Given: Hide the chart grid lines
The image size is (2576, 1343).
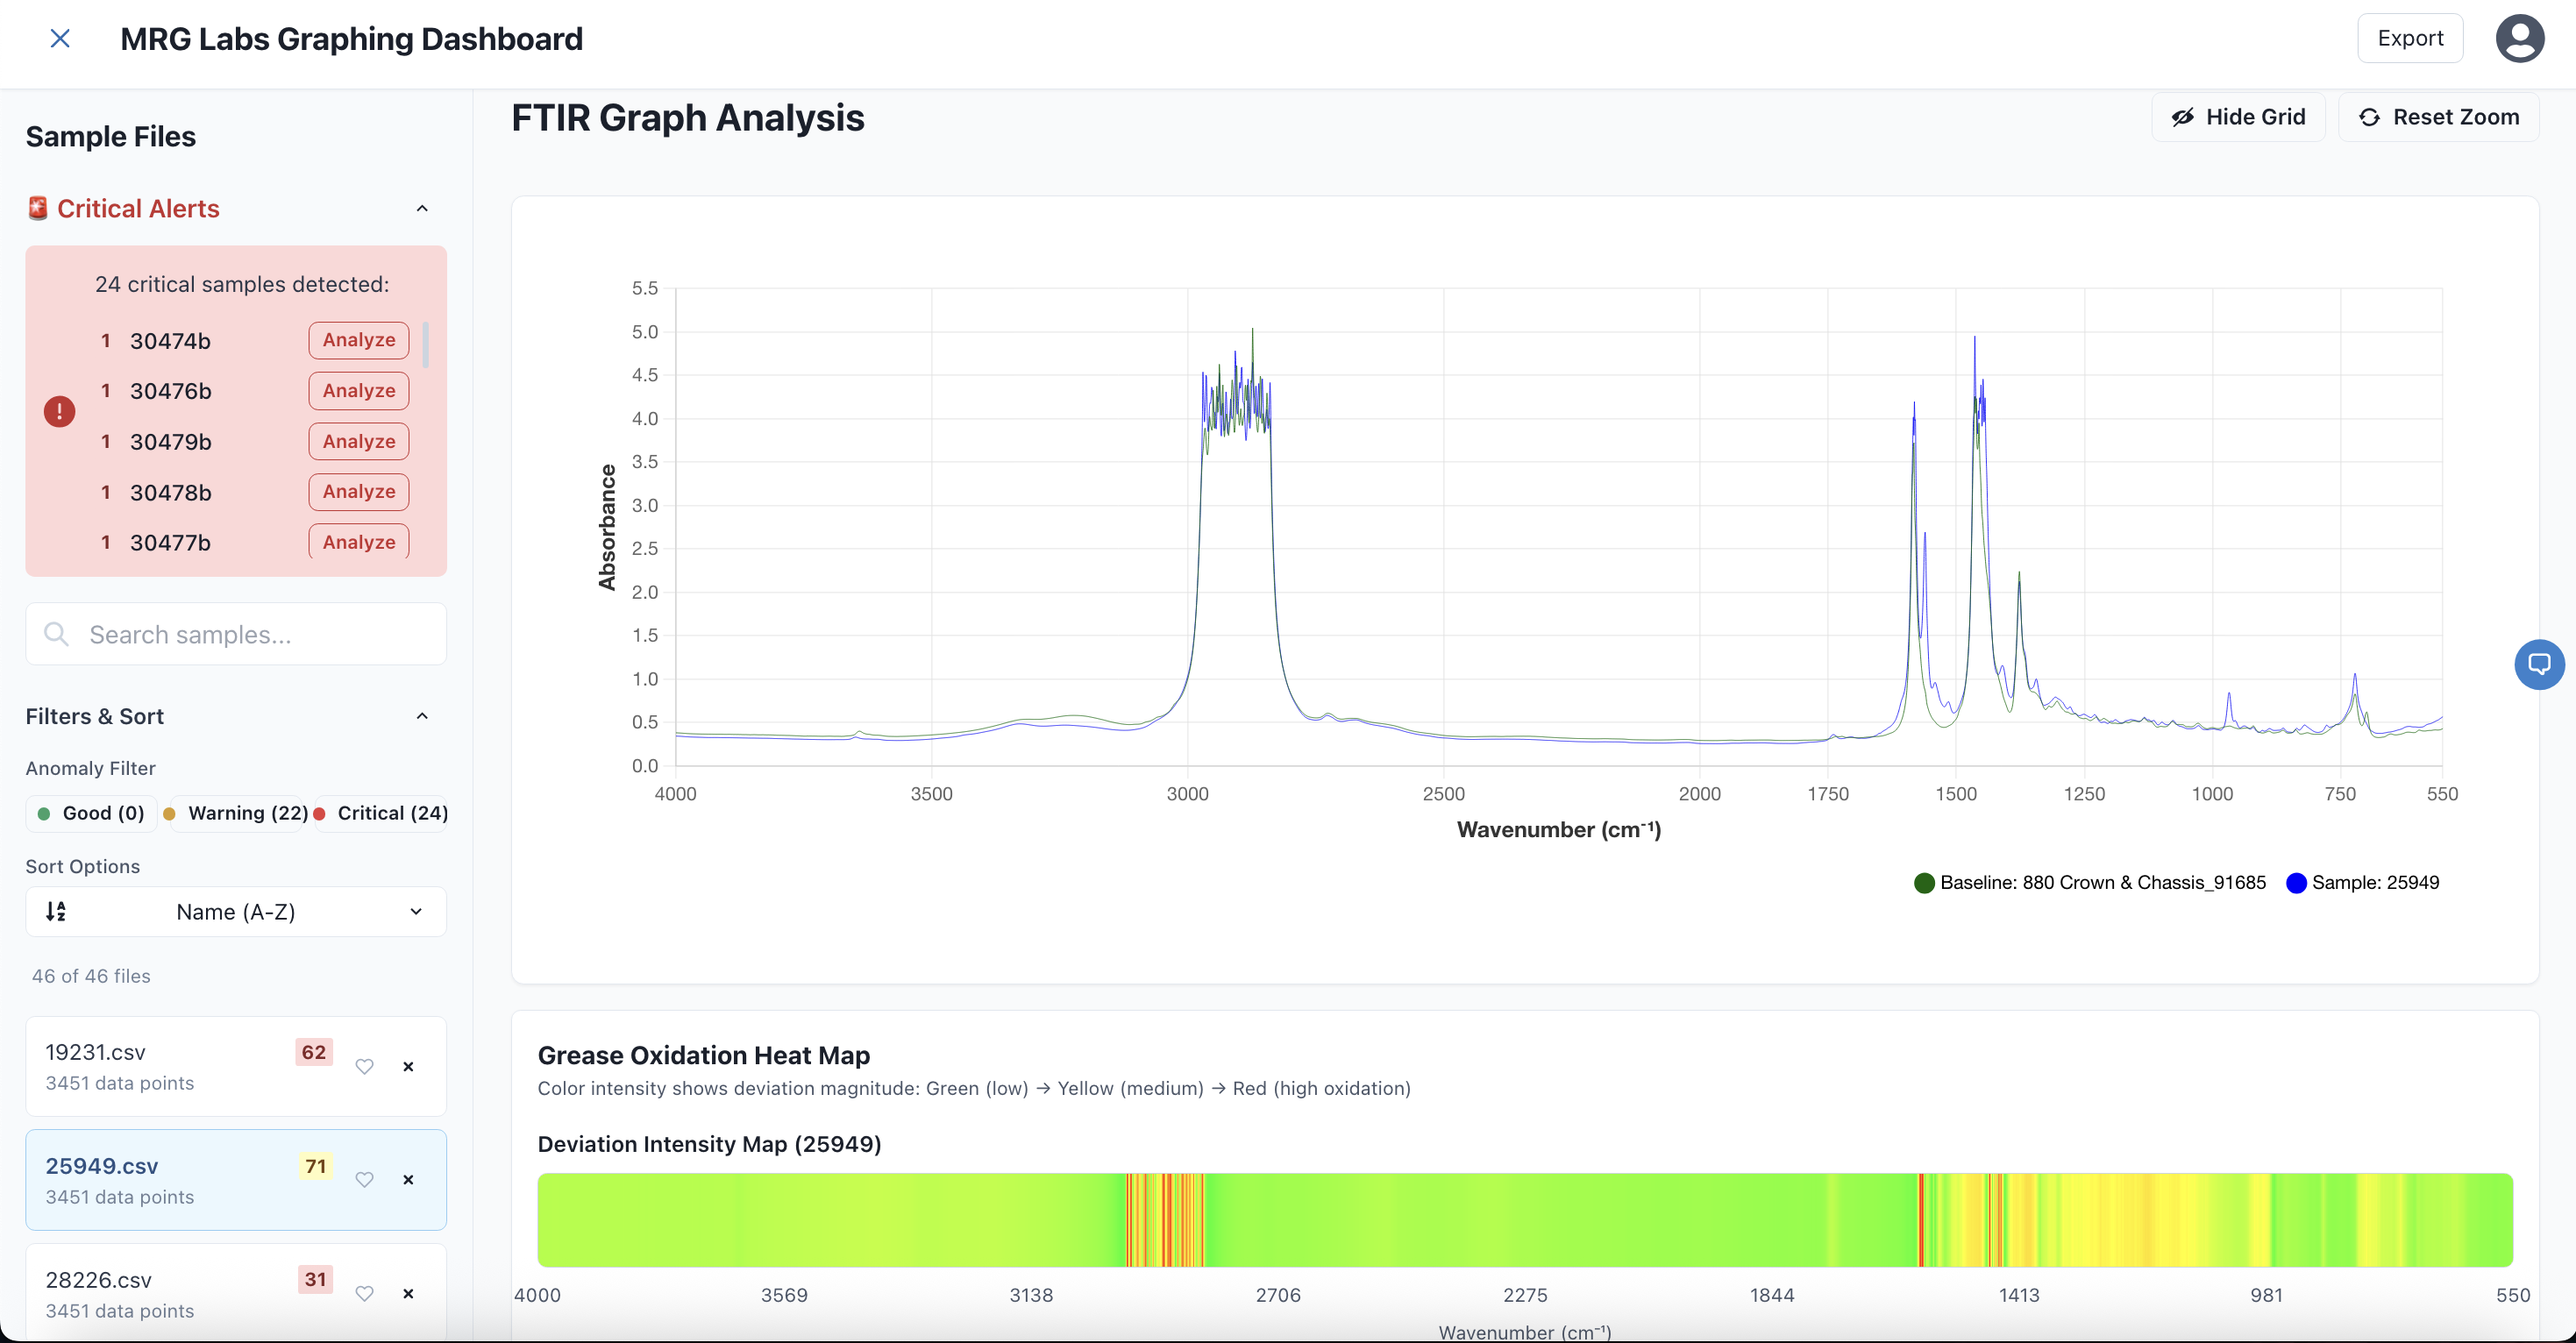Looking at the screenshot, I should click(2238, 117).
